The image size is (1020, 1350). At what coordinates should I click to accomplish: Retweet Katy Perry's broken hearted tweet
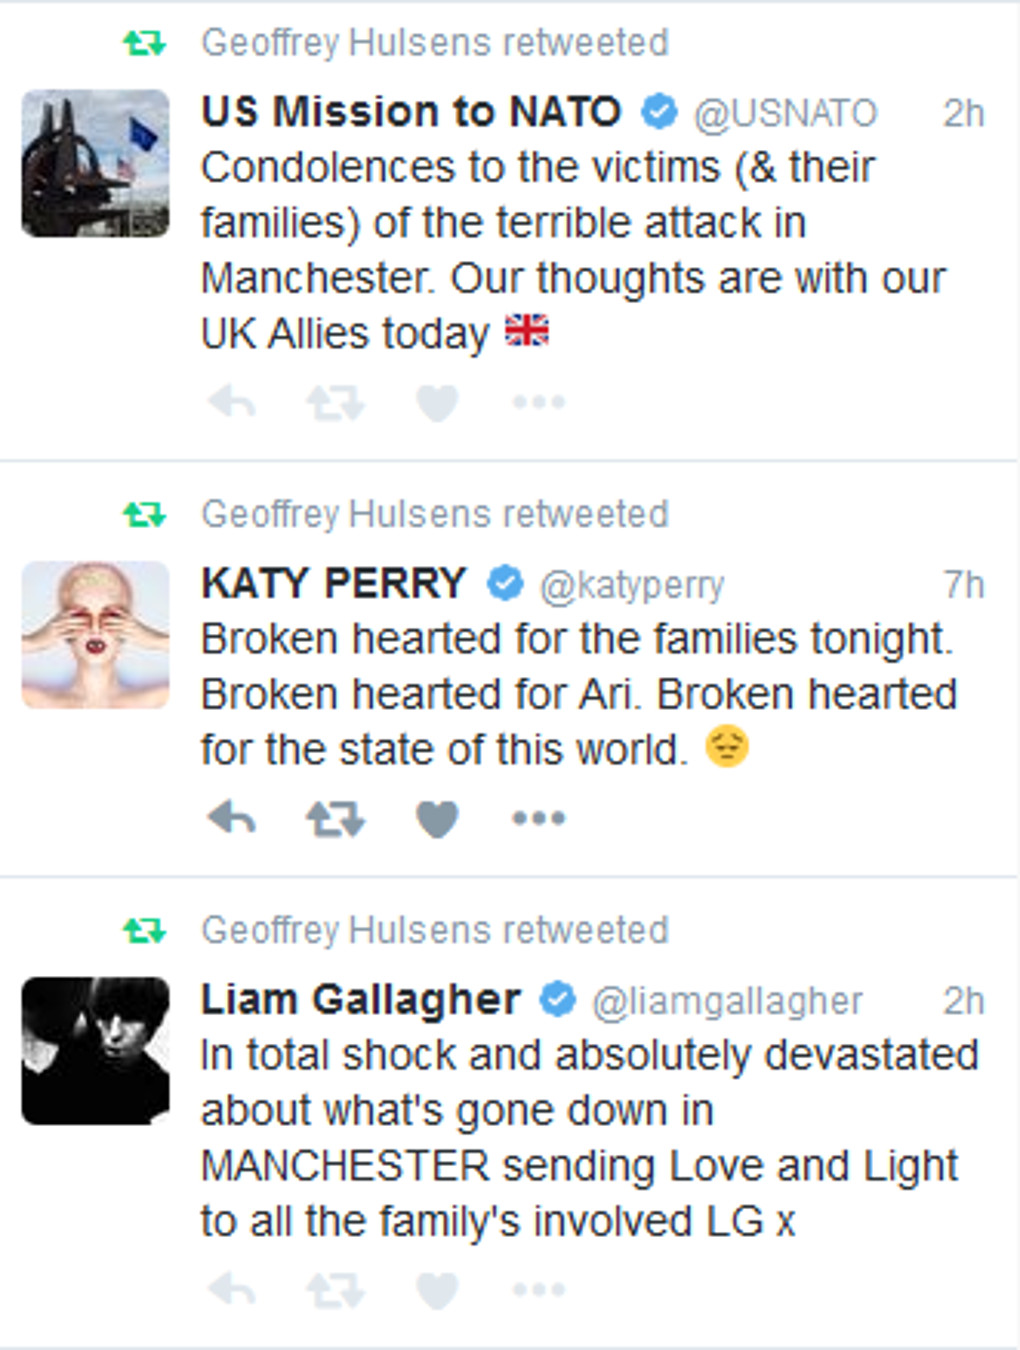[x=335, y=819]
